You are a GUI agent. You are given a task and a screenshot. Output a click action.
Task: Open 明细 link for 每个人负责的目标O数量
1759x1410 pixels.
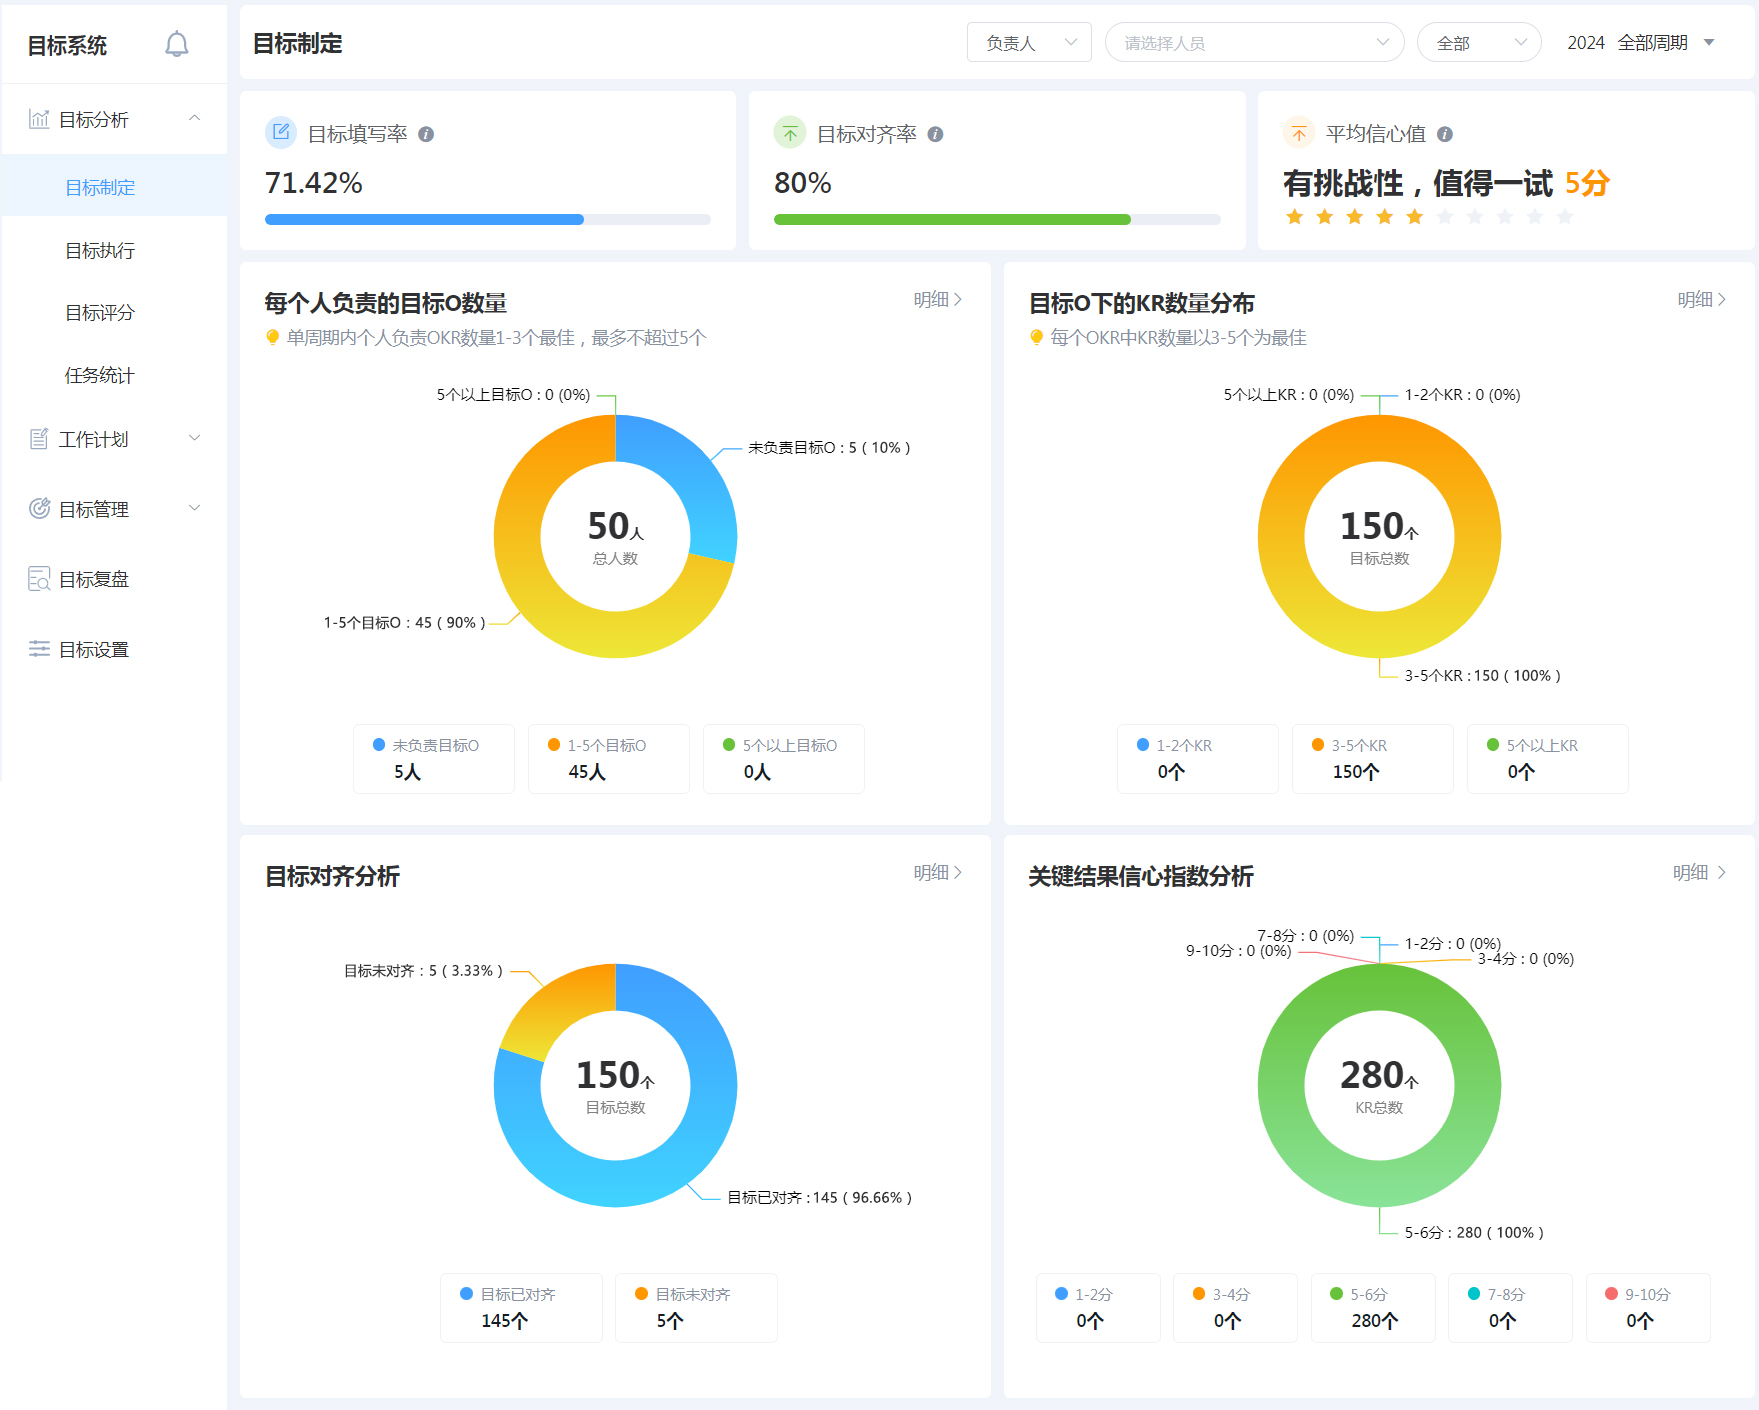[x=937, y=300]
